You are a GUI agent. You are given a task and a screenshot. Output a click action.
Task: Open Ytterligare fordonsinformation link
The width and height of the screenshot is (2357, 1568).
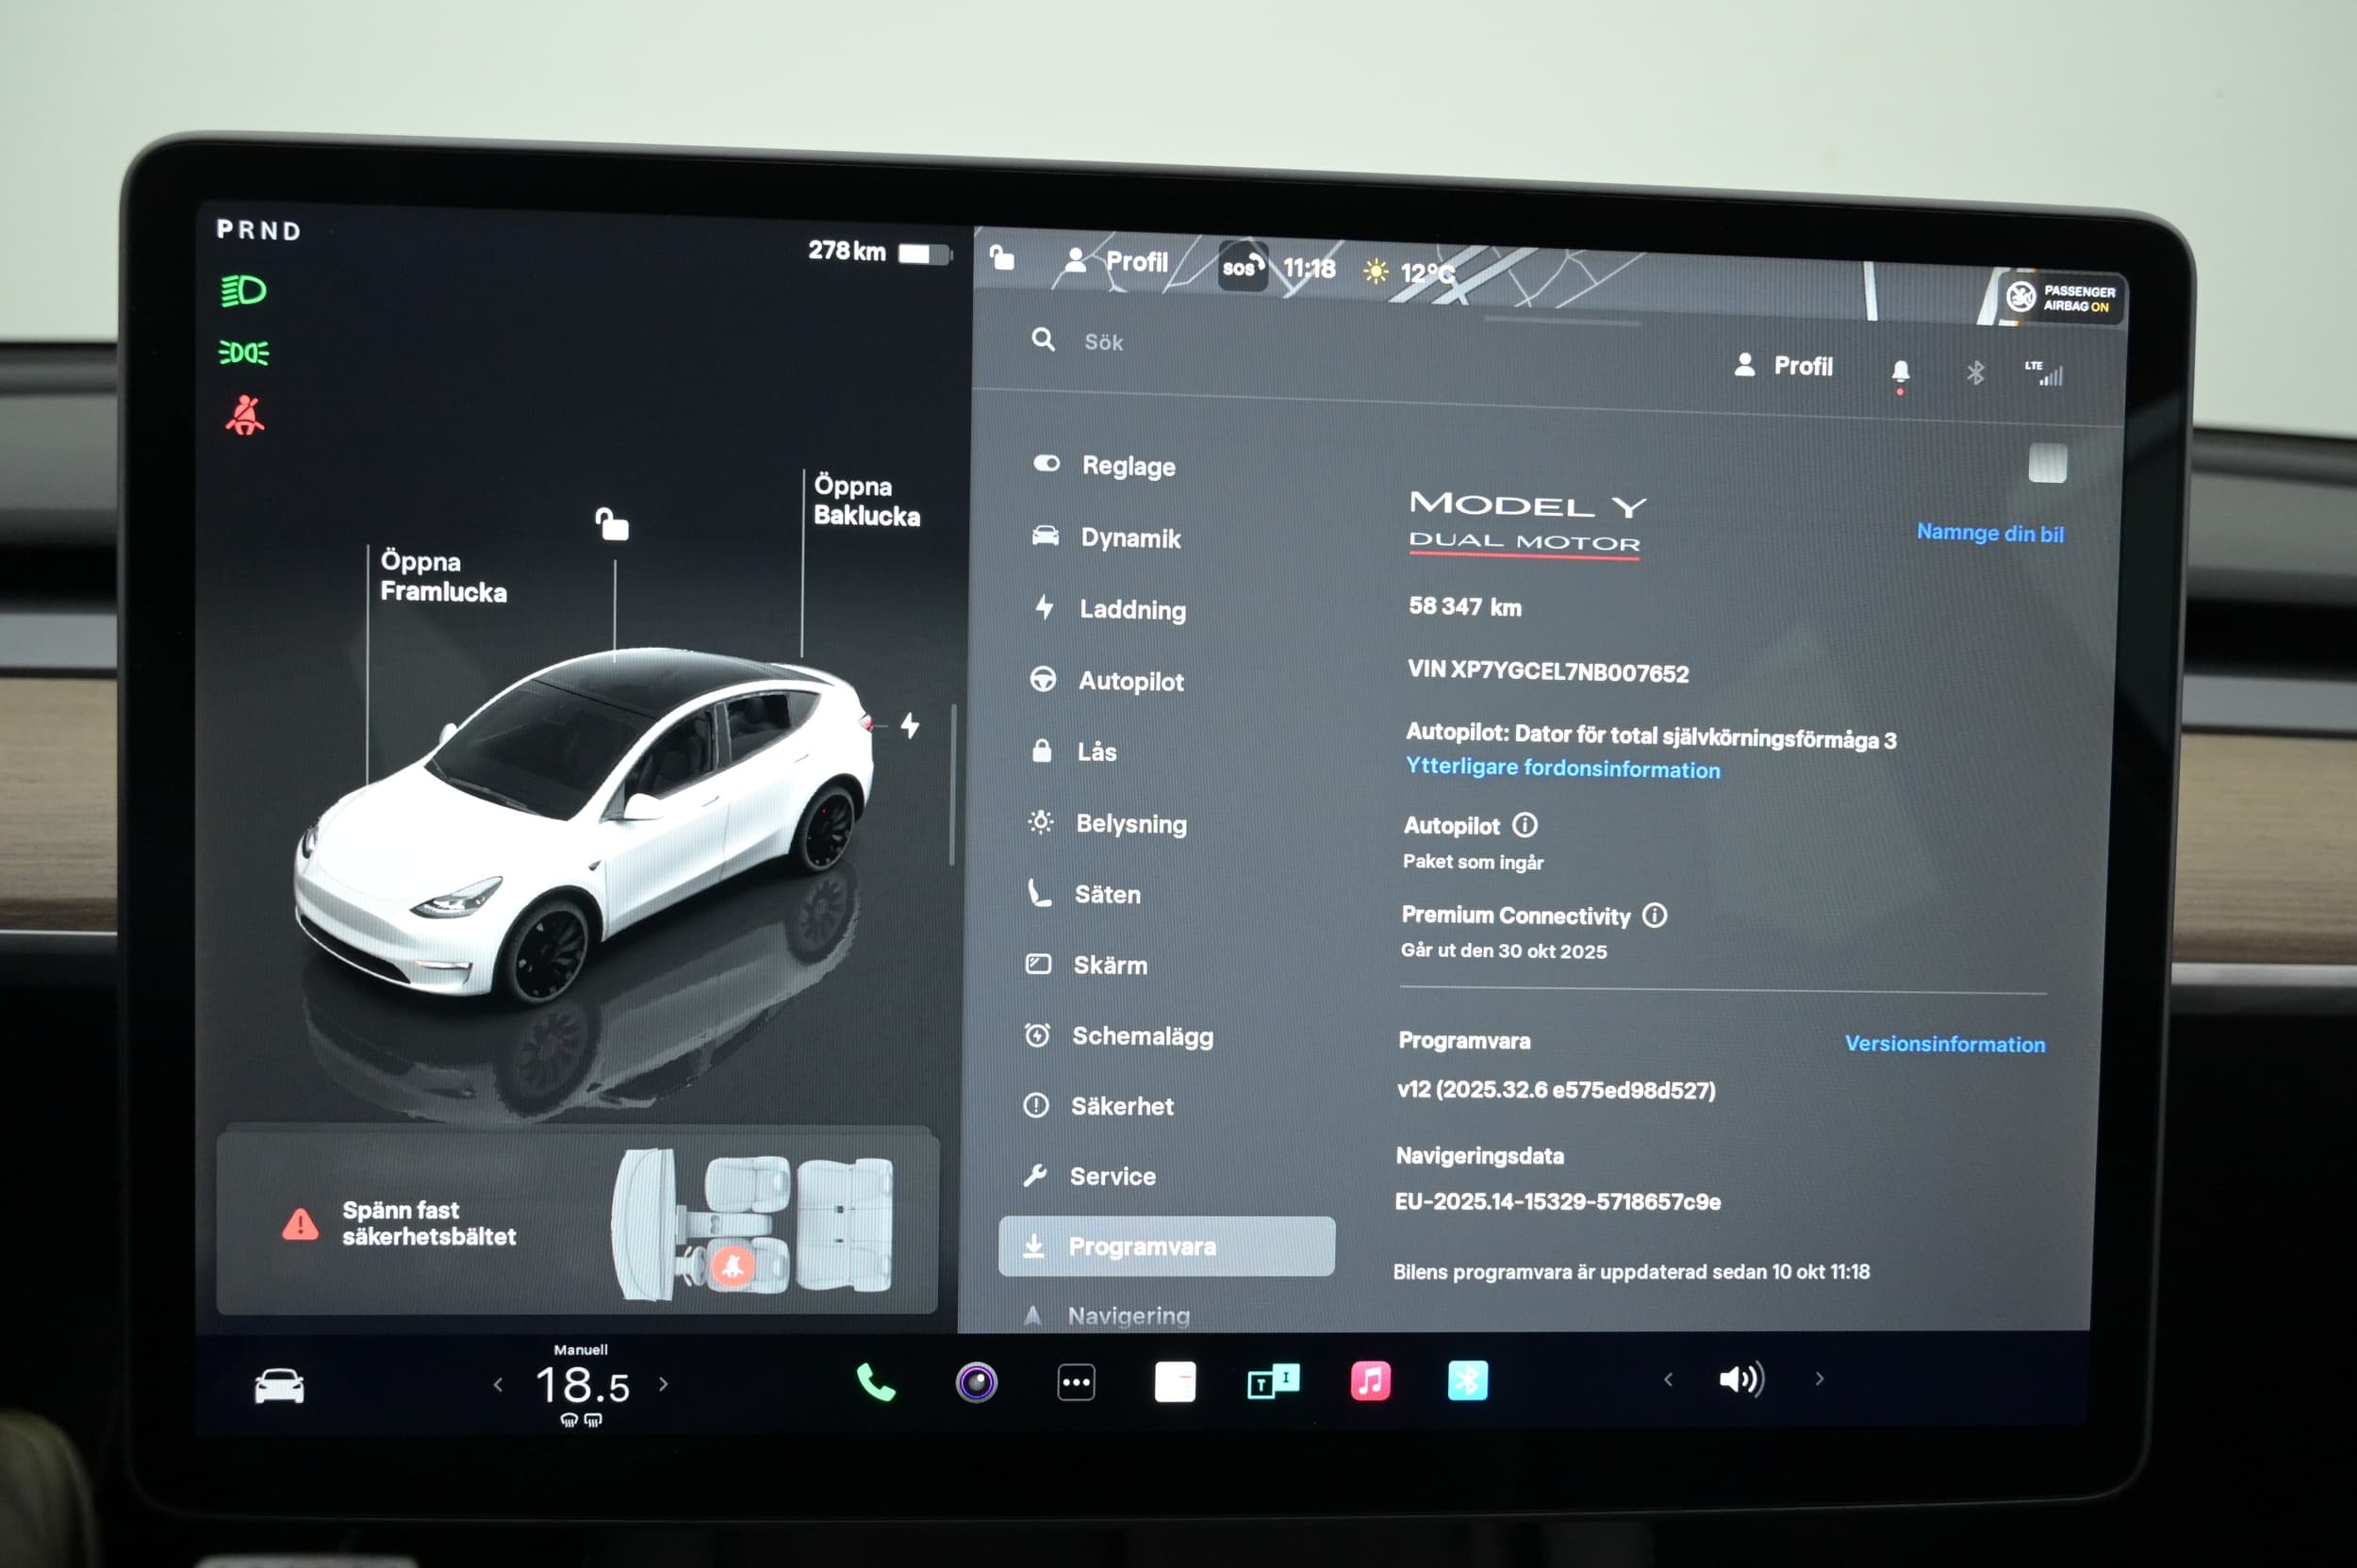click(1562, 768)
